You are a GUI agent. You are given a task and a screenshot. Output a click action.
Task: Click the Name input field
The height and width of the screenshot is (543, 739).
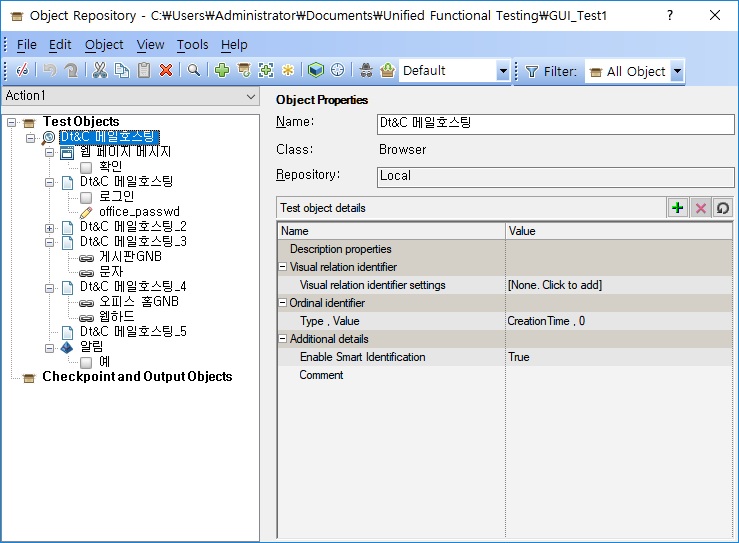click(555, 123)
